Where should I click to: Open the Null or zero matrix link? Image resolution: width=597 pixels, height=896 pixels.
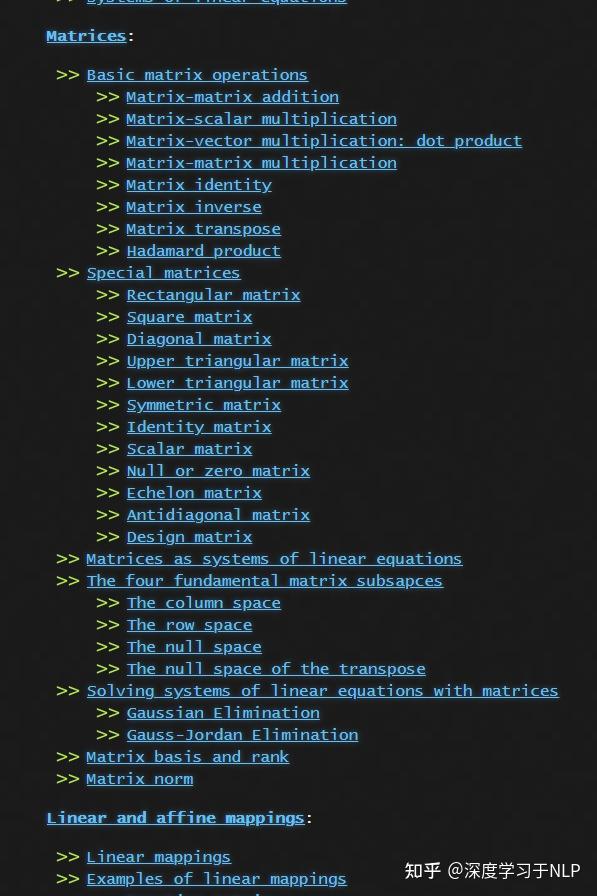[218, 471]
